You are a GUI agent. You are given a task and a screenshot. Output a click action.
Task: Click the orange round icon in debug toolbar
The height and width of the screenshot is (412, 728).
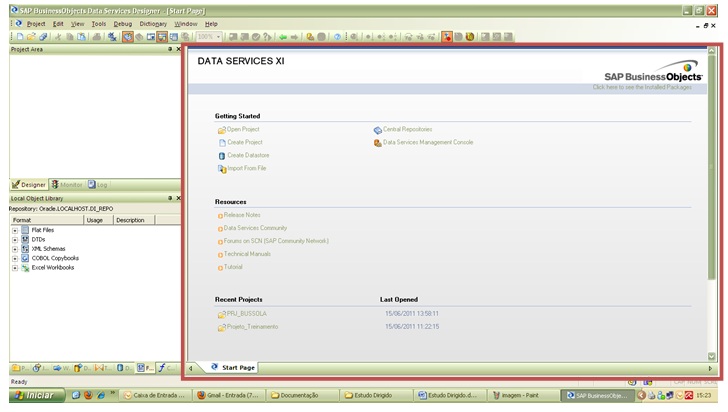coord(470,37)
